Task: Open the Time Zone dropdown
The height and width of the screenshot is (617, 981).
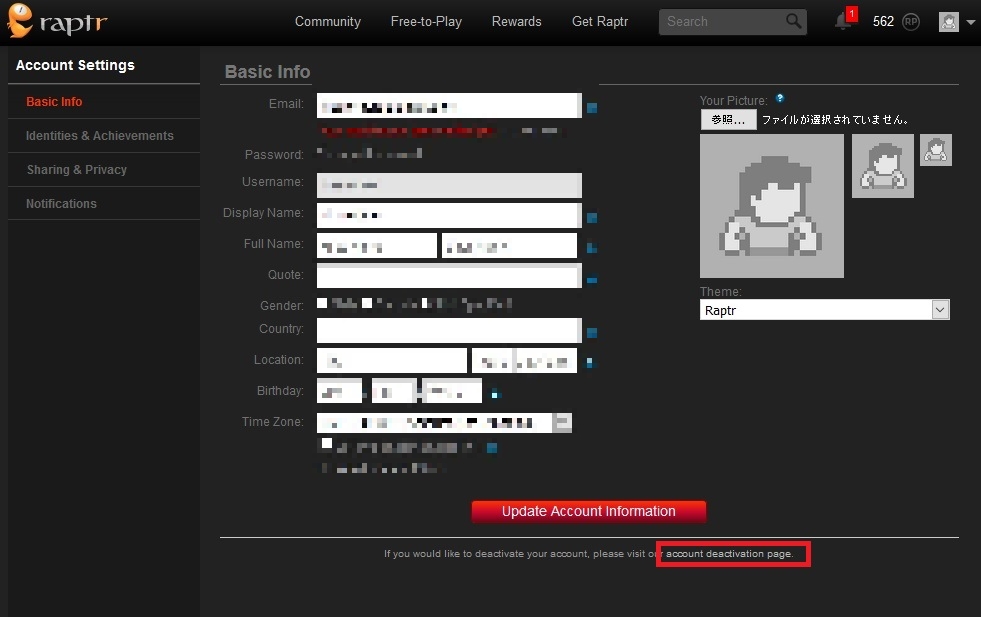Action: 444,423
